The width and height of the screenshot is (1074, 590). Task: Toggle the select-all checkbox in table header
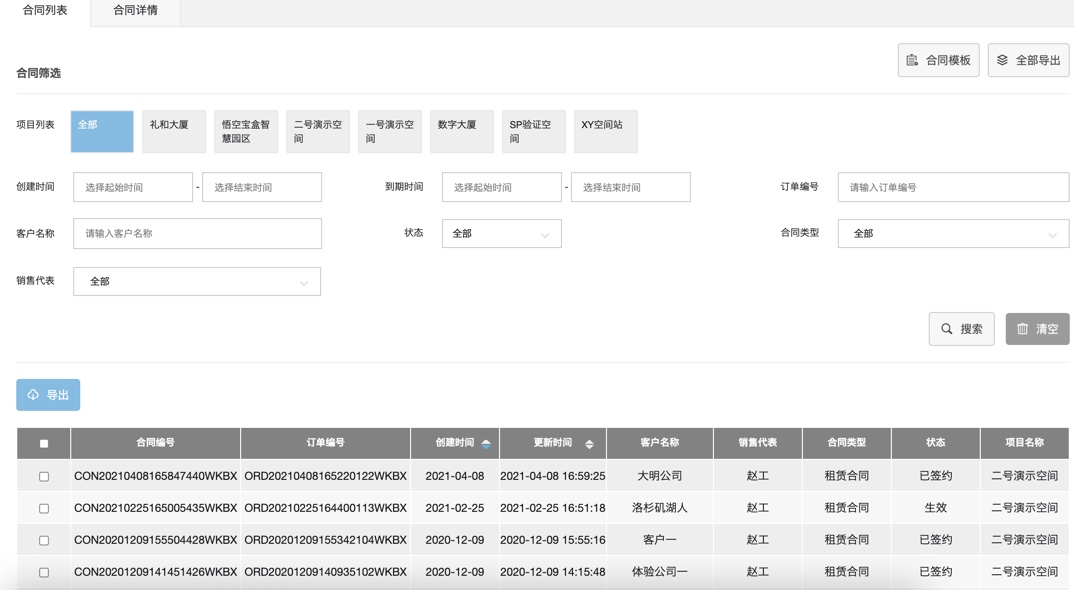[x=44, y=444]
